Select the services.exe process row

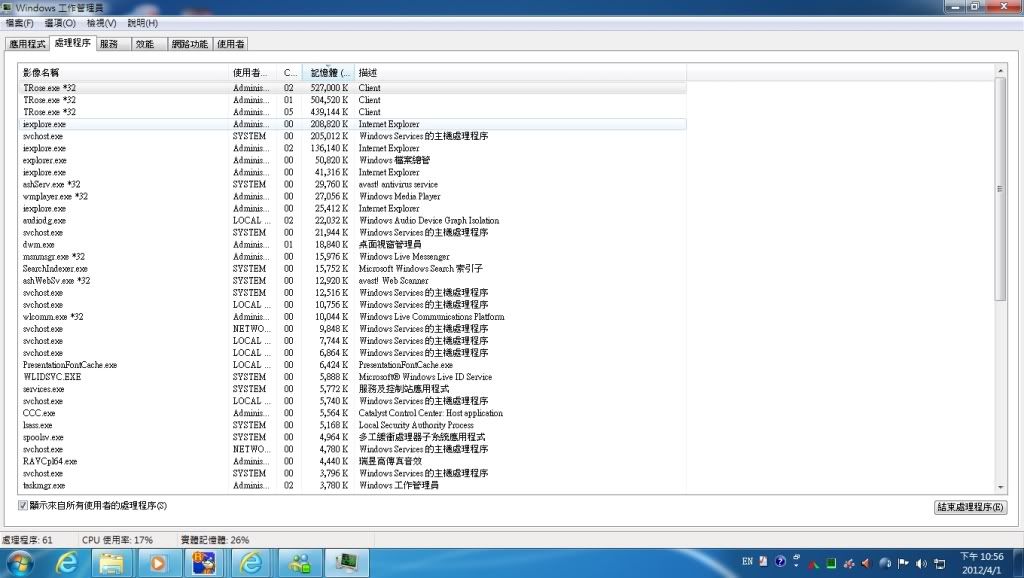tap(353, 389)
